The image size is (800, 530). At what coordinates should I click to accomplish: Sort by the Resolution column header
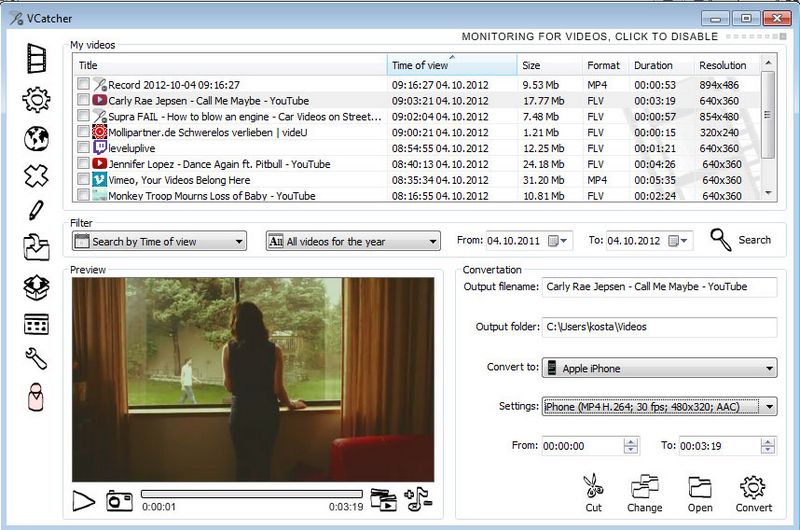[x=727, y=65]
